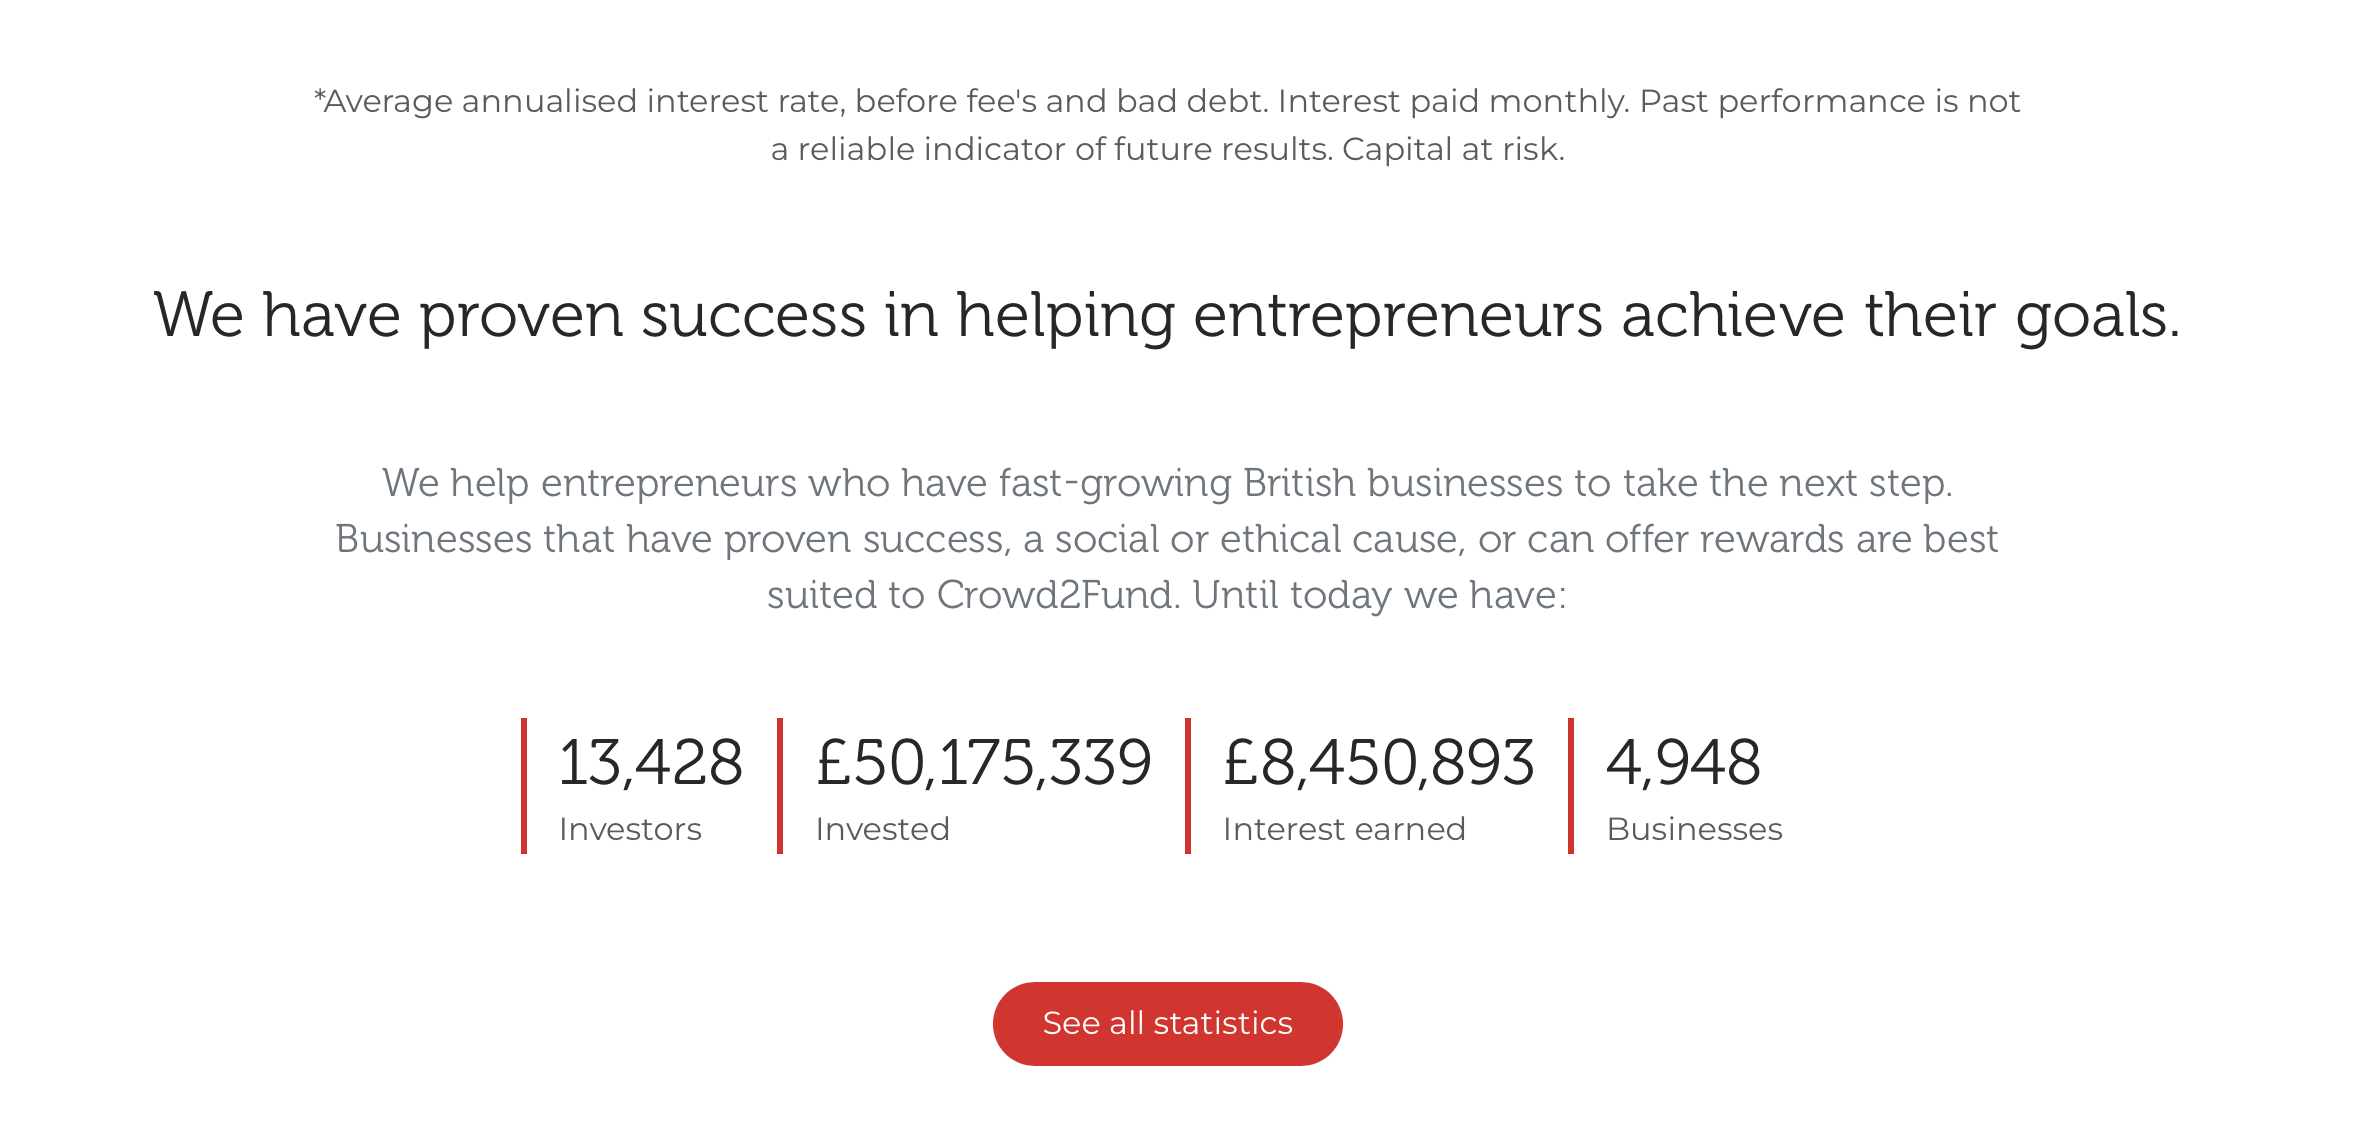This screenshot has height=1148, width=2354.
Task: Click the Businesses label
Action: [1694, 829]
